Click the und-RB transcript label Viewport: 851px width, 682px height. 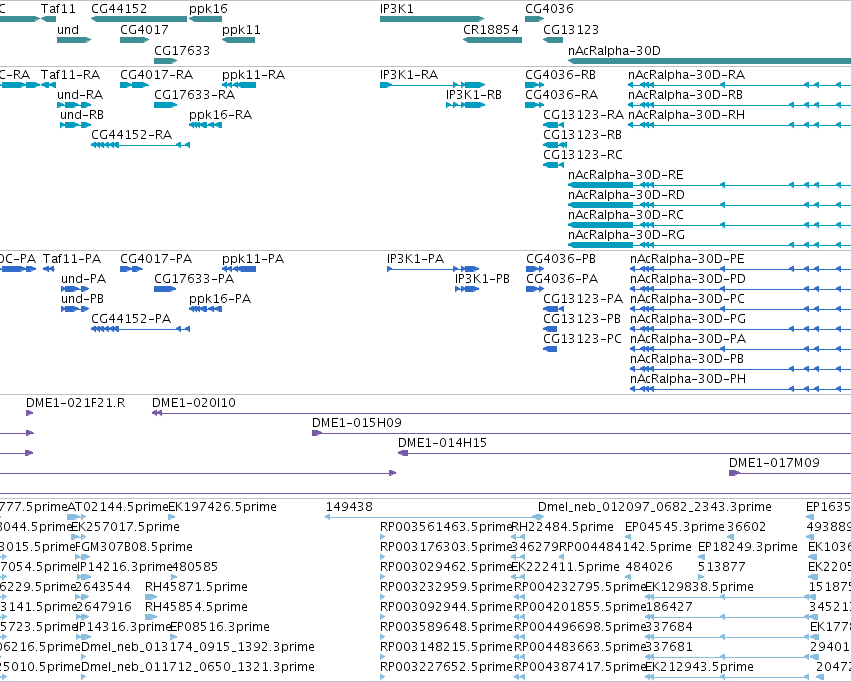tap(82, 115)
